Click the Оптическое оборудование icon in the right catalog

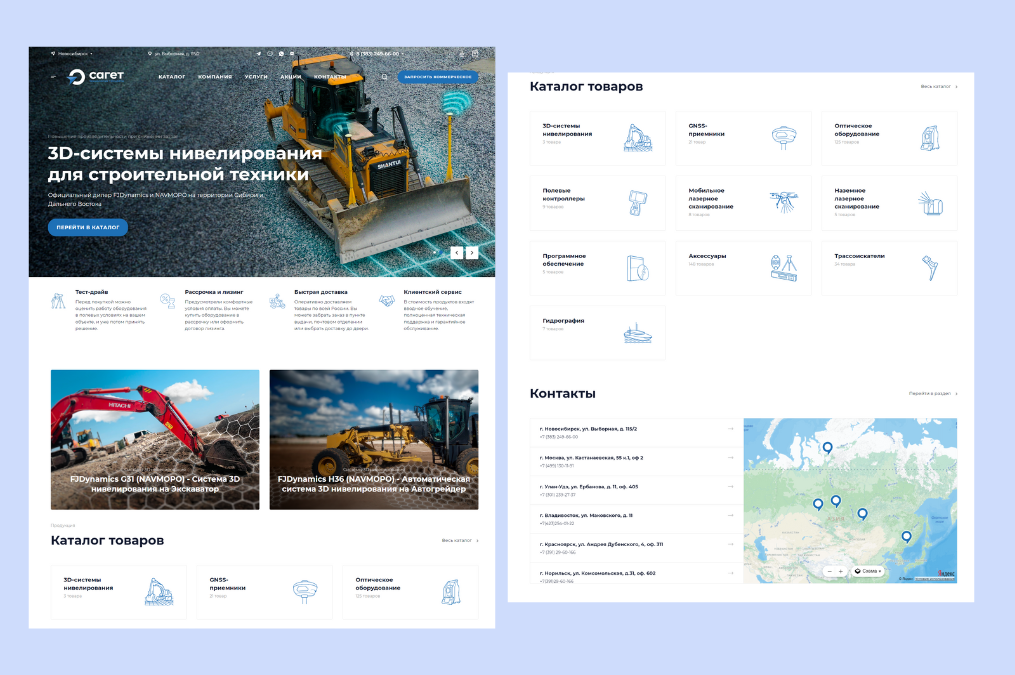click(930, 138)
